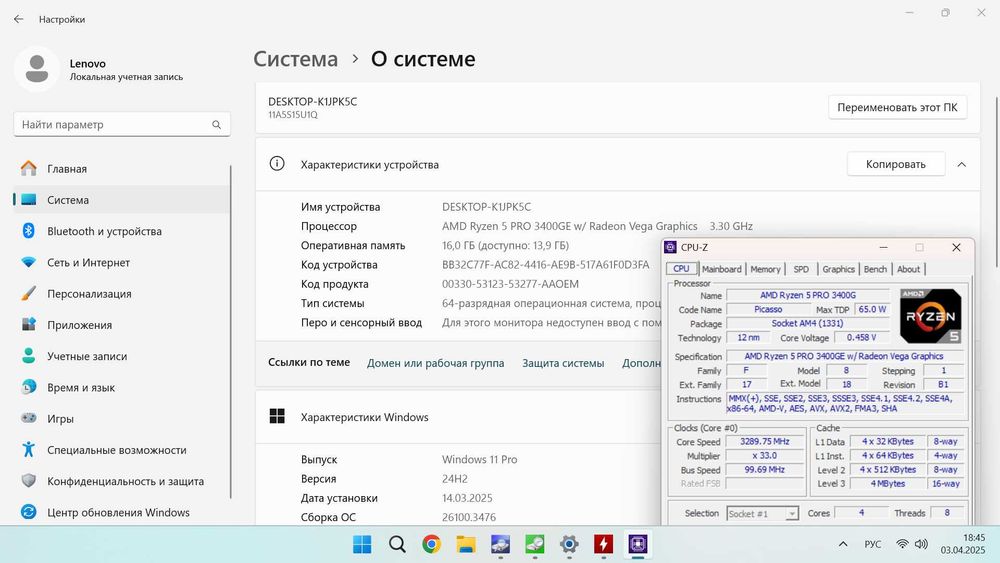Image resolution: width=1000 pixels, height=563 pixels.
Task: Open the Учетные записи section
Action: pyautogui.click(x=121, y=356)
